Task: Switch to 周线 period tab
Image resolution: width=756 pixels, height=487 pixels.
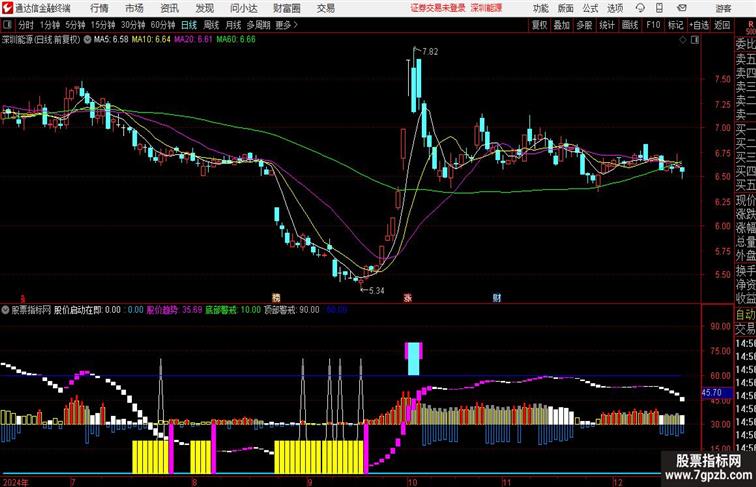Action: click(x=211, y=25)
